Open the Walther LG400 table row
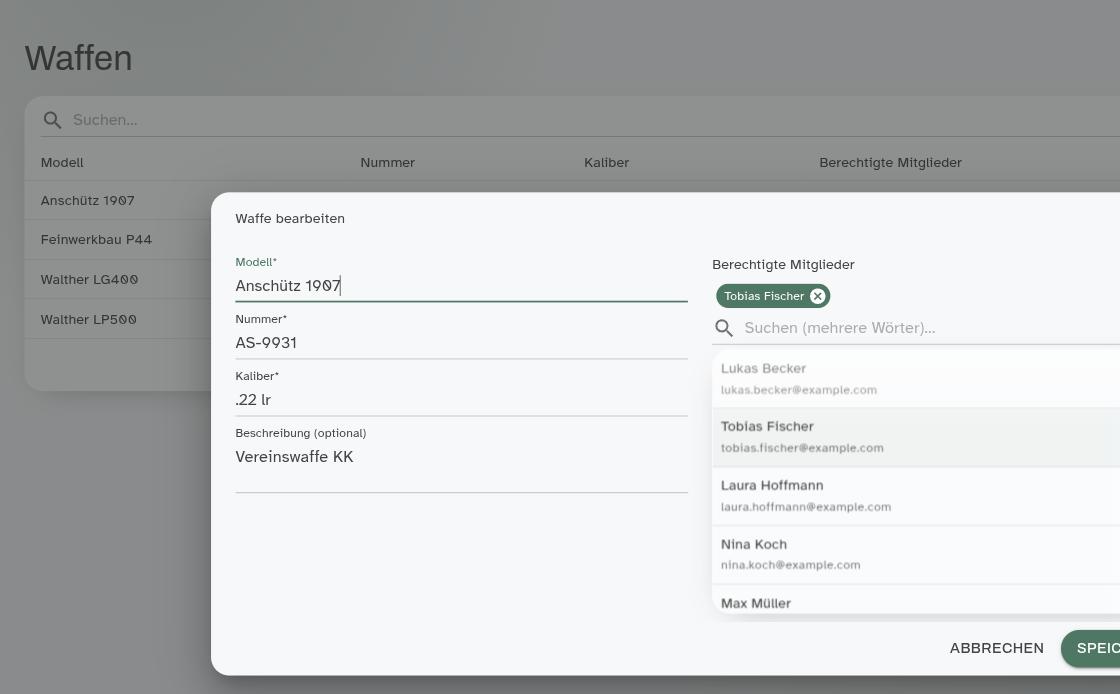 click(x=118, y=280)
